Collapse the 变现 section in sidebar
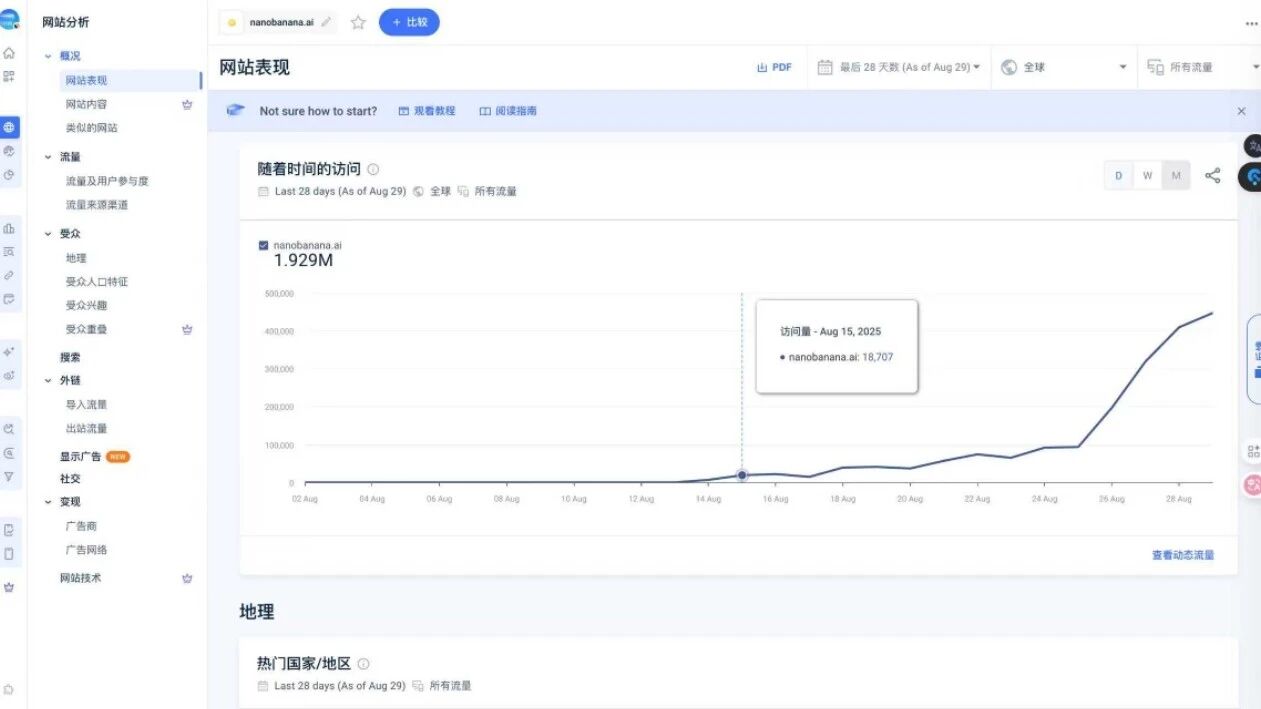This screenshot has width=1261, height=709. [48, 502]
